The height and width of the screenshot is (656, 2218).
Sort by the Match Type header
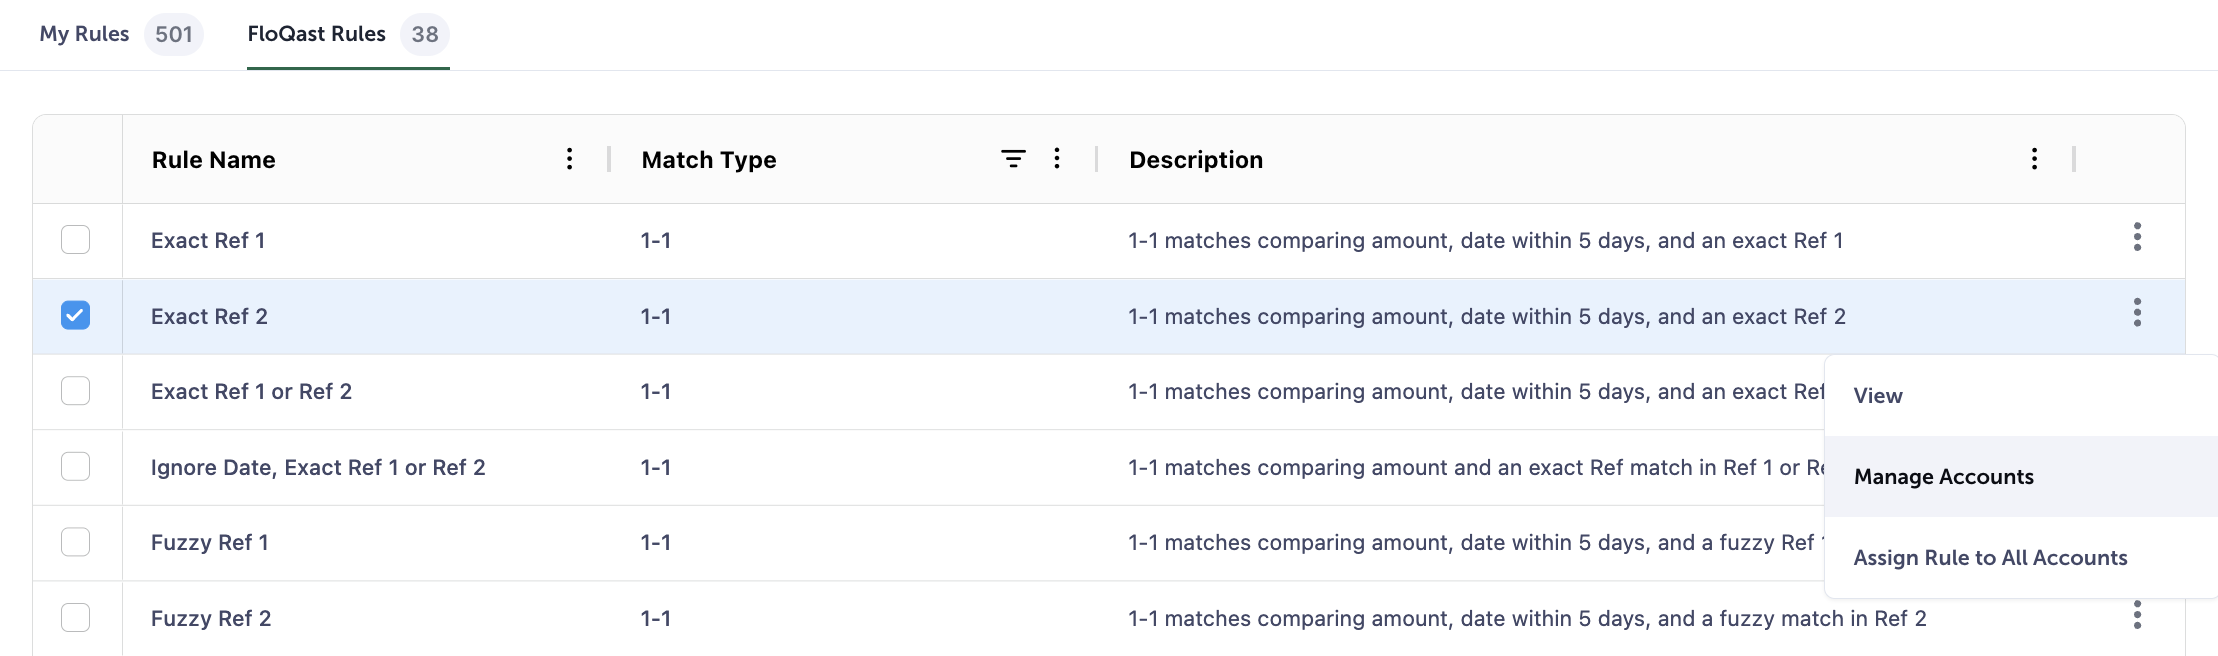tap(709, 160)
